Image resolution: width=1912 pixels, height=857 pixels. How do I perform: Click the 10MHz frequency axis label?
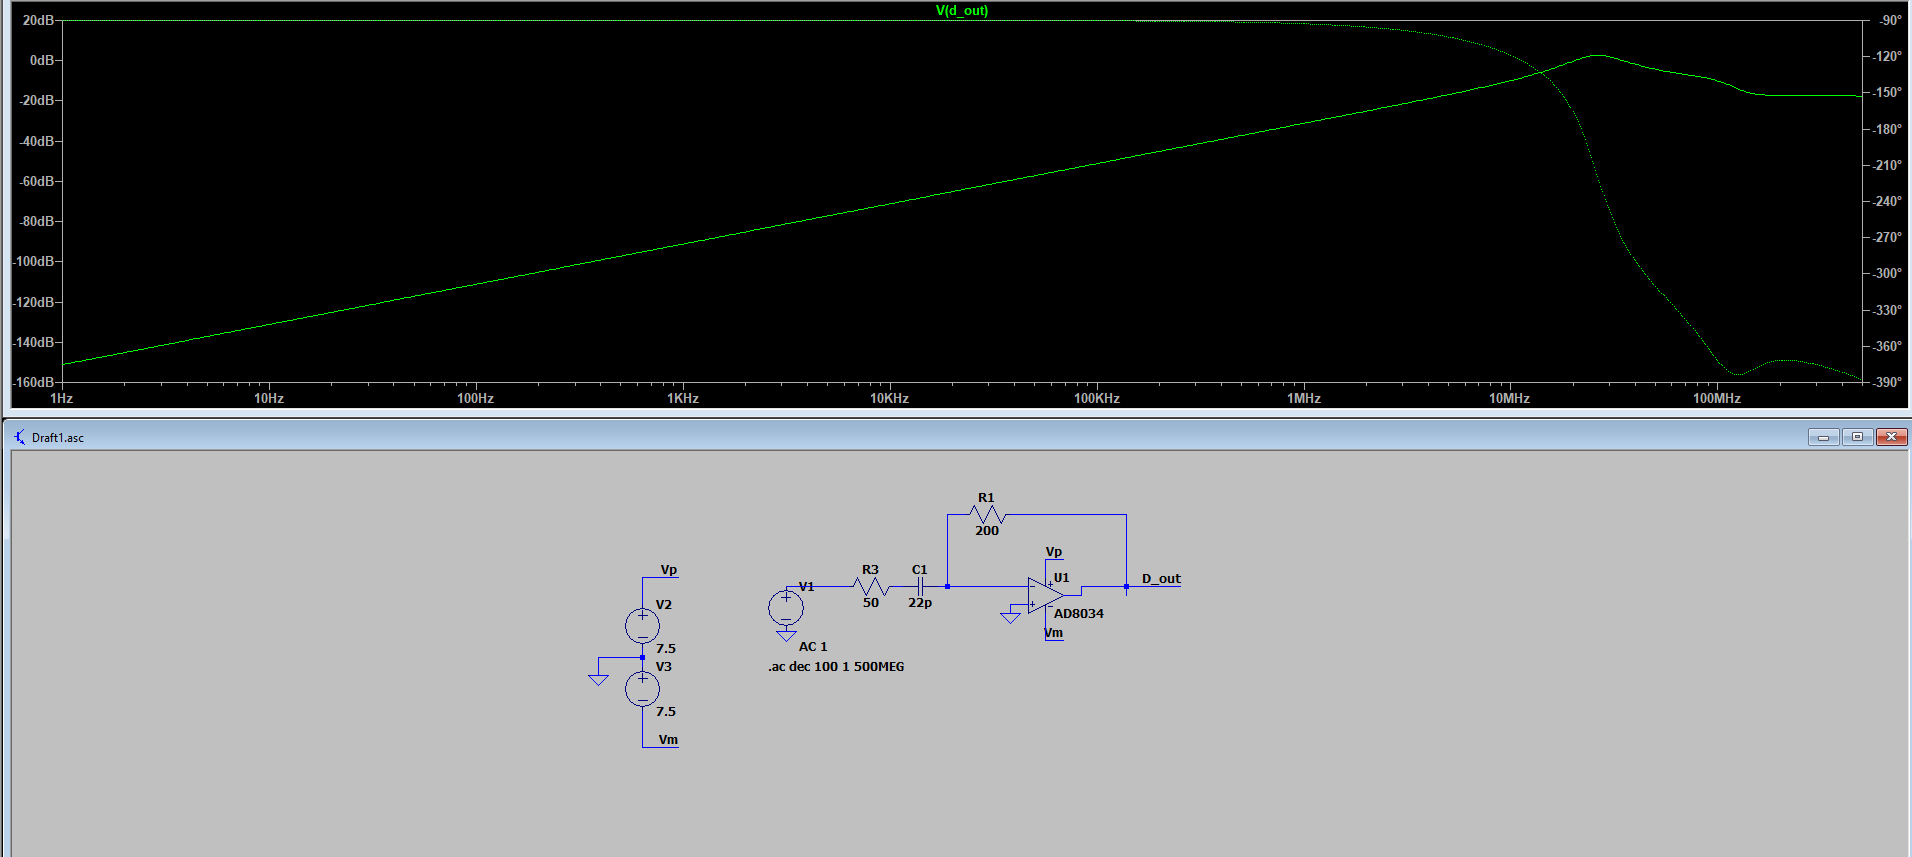pos(1509,398)
